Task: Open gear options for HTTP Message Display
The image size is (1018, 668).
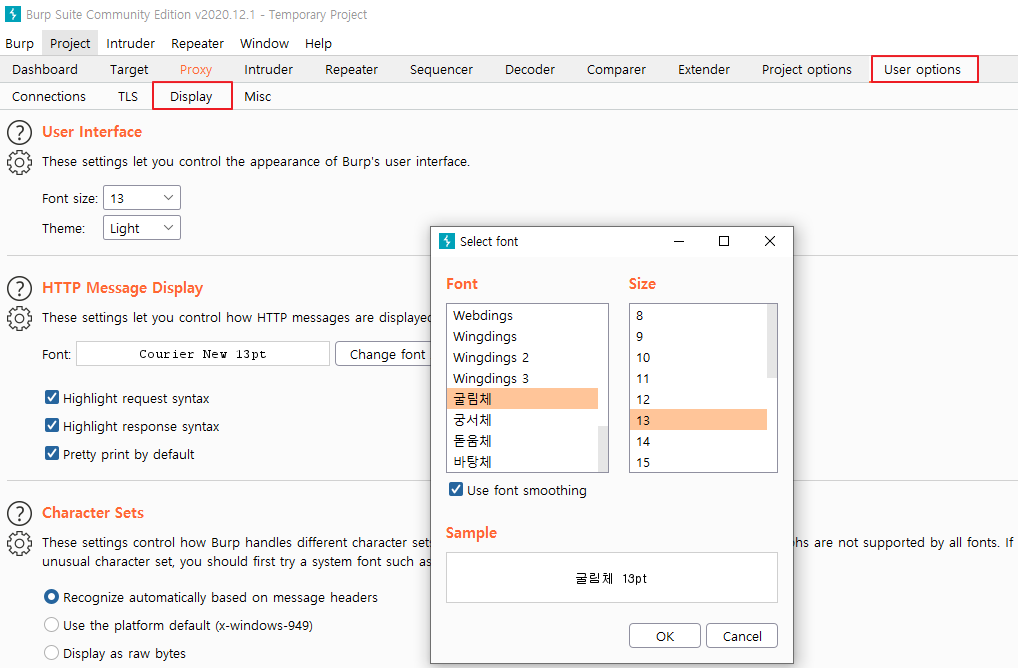Action: tap(19, 318)
